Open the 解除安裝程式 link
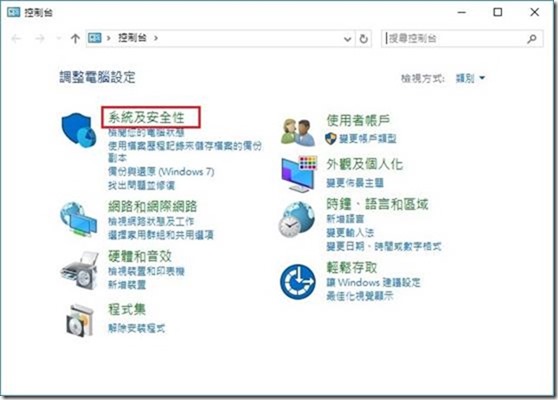The height and width of the screenshot is (400, 558). coord(137,328)
